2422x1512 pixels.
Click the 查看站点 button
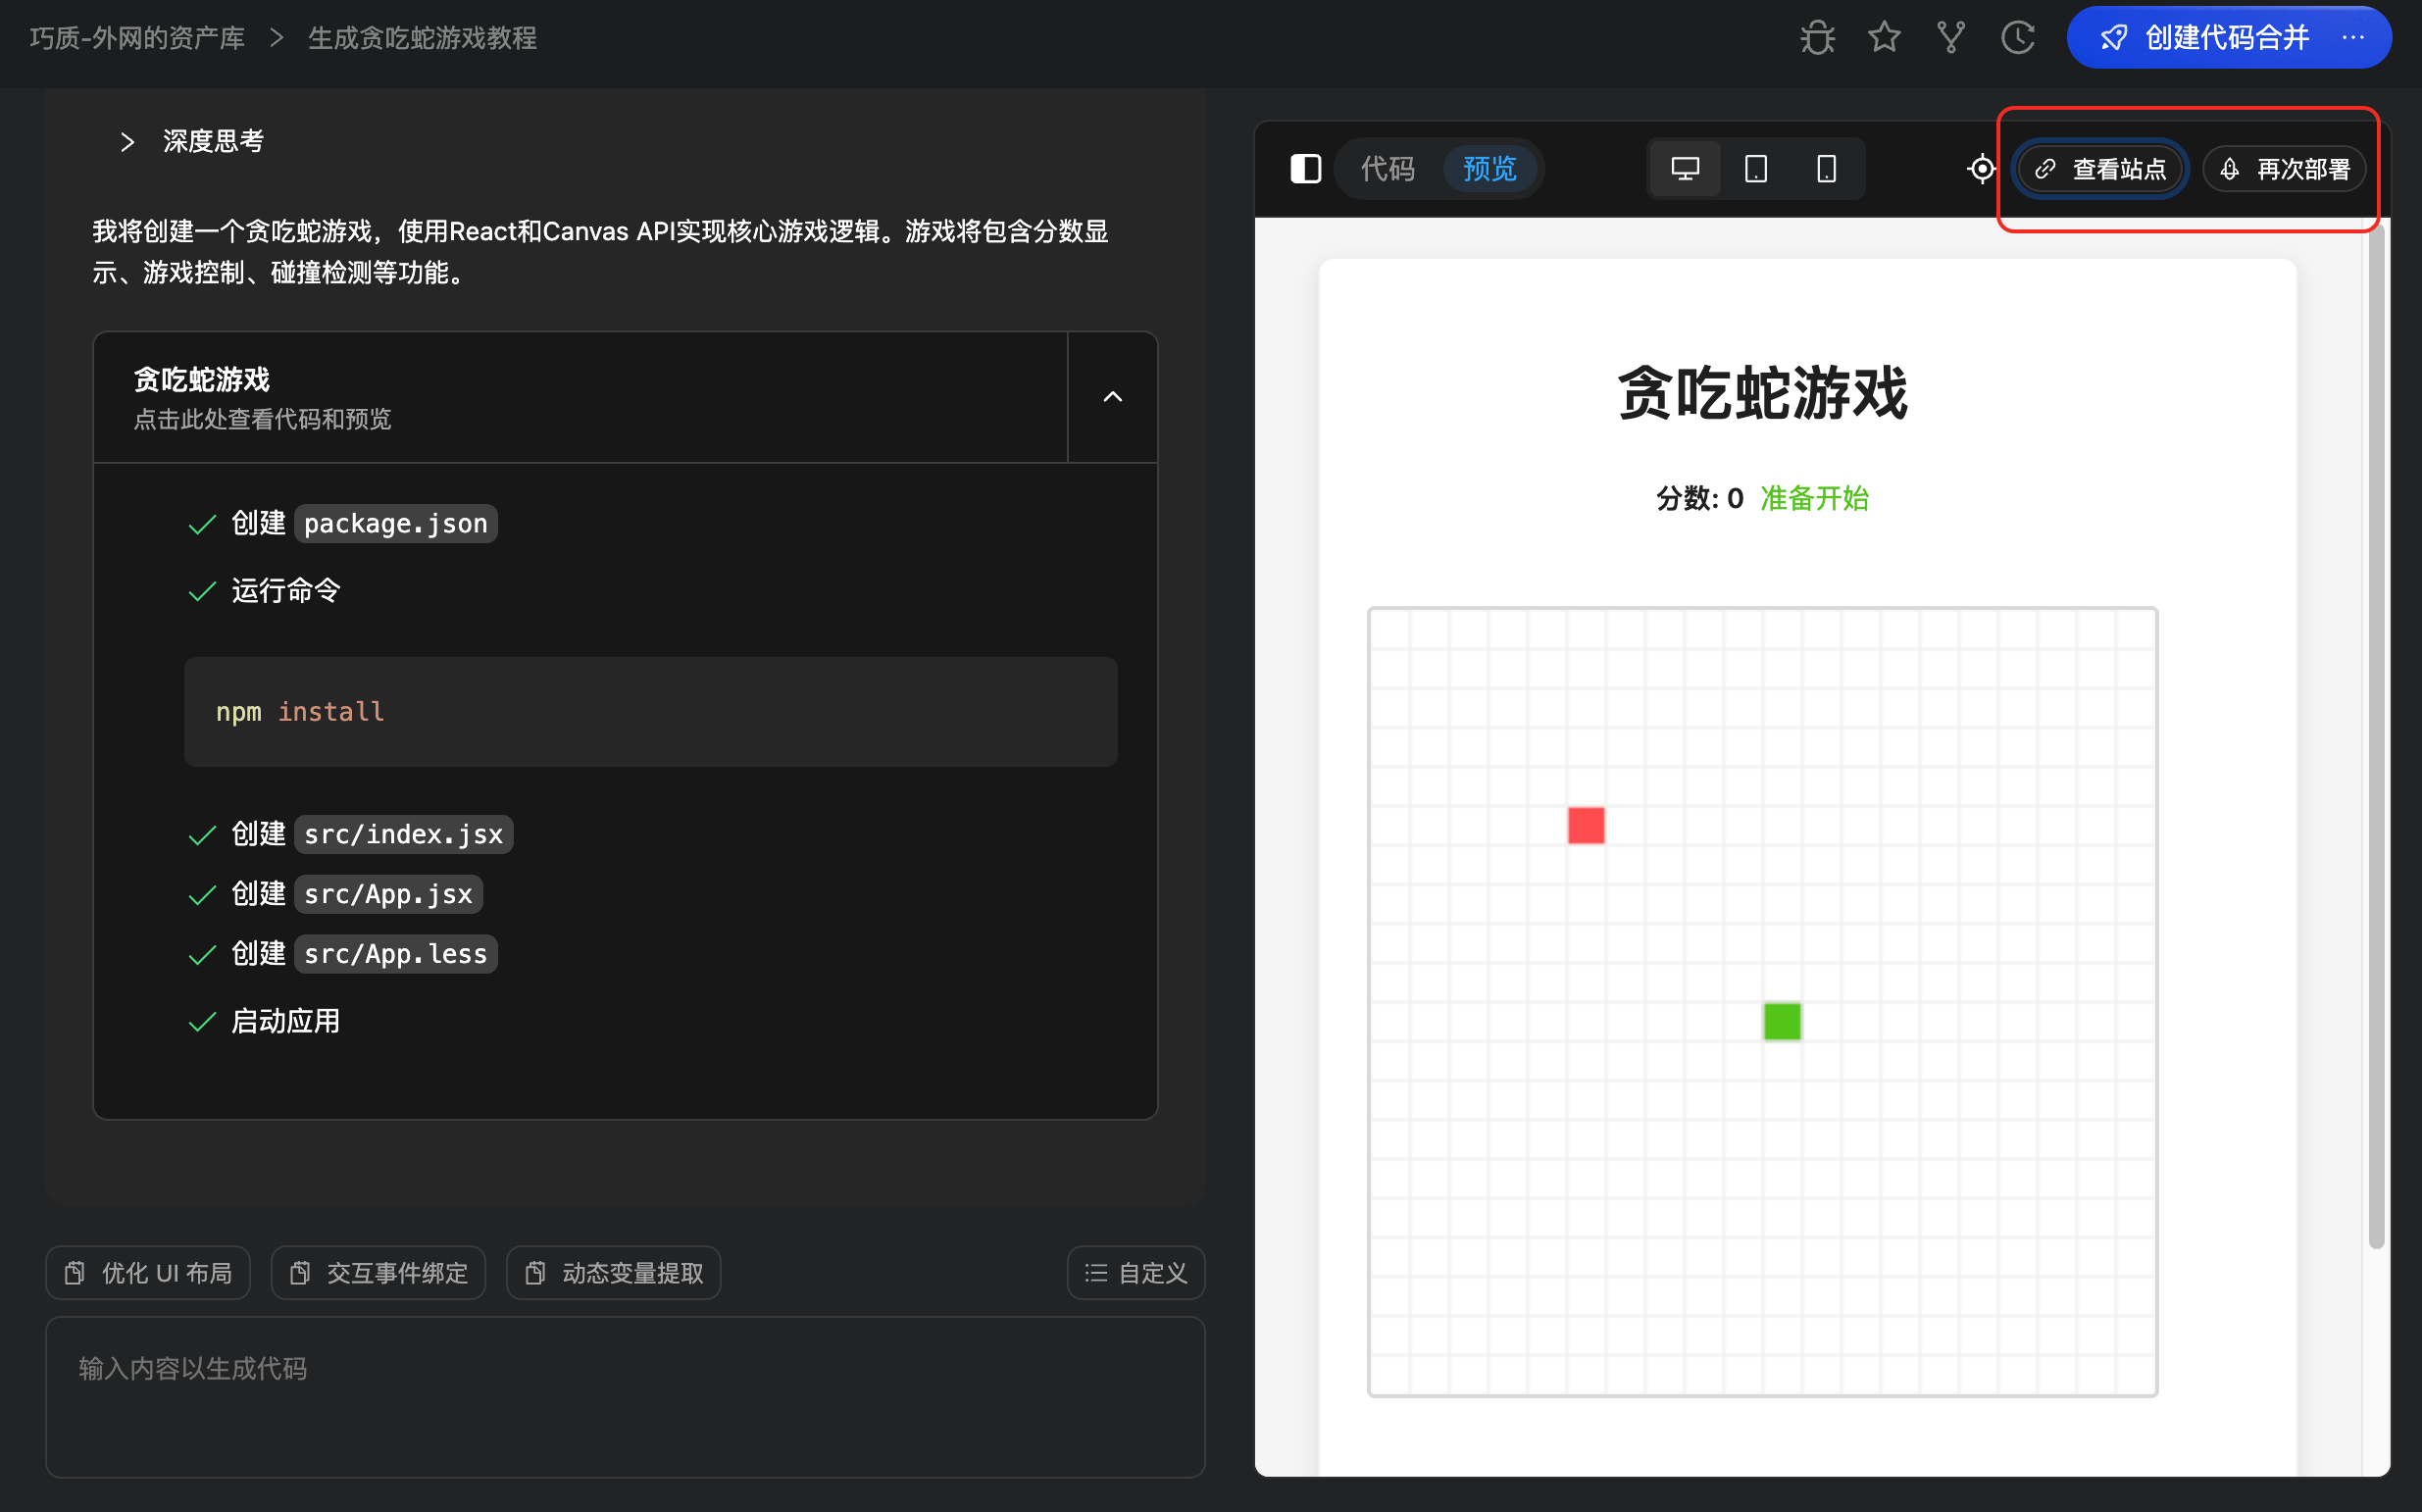click(2099, 169)
